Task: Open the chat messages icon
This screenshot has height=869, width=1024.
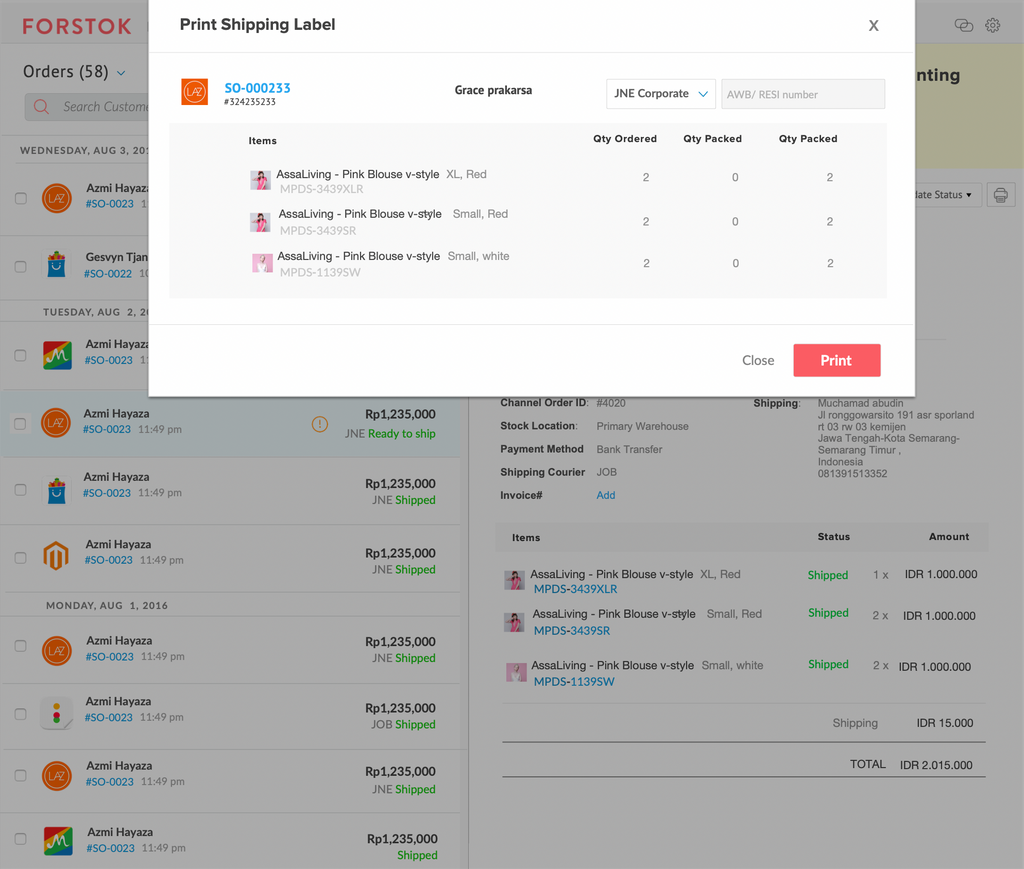Action: tap(964, 25)
